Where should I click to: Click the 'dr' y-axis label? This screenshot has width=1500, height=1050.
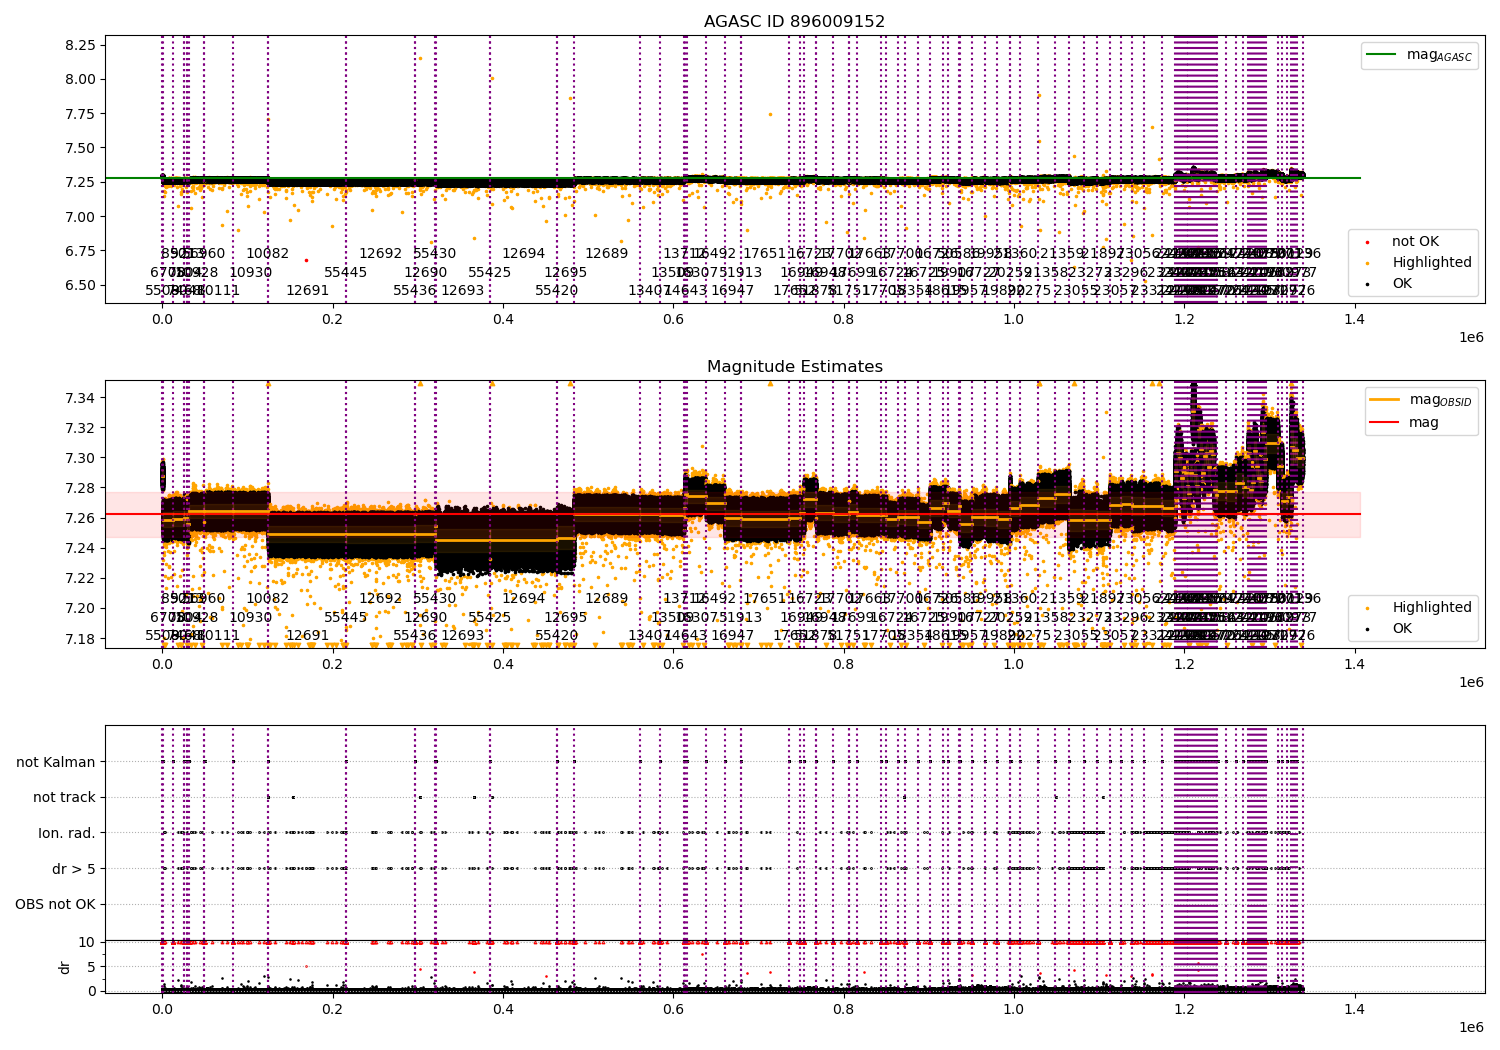65,967
